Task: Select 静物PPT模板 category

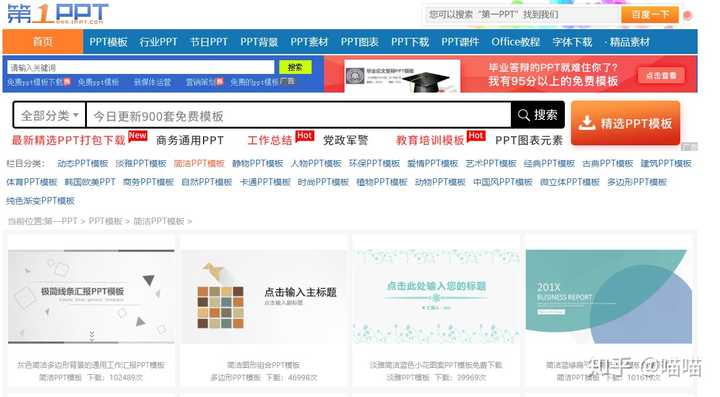Action: click(258, 163)
